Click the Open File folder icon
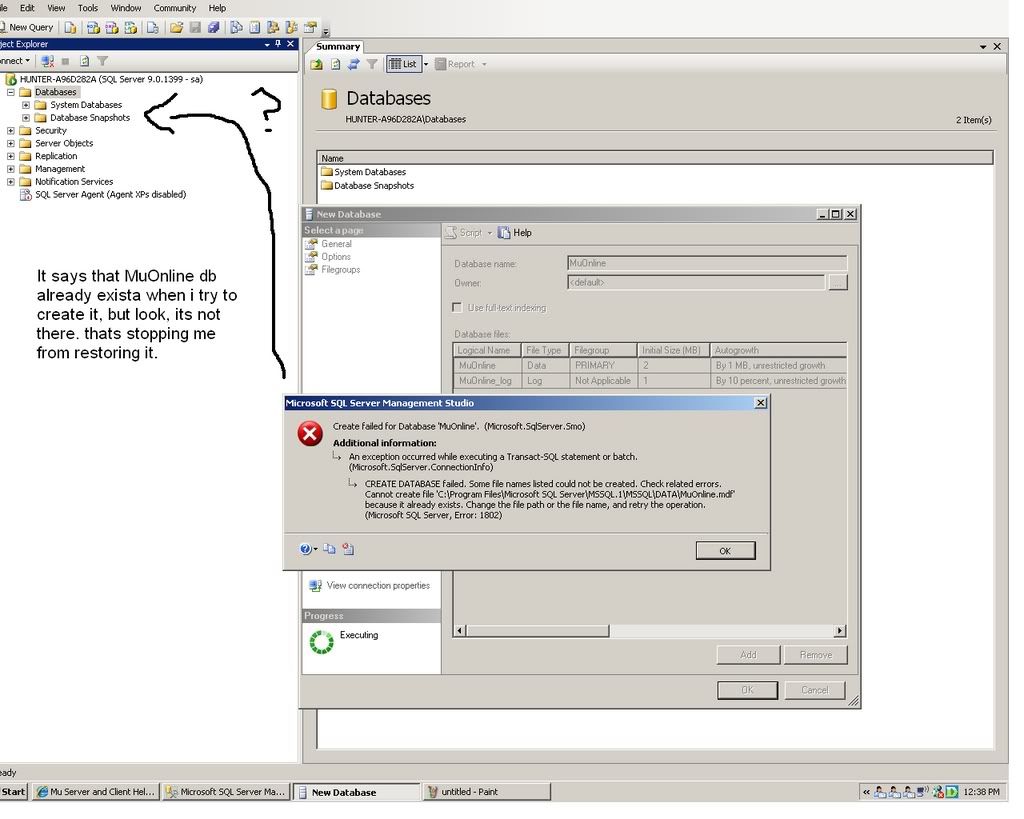1024x819 pixels. tap(176, 27)
